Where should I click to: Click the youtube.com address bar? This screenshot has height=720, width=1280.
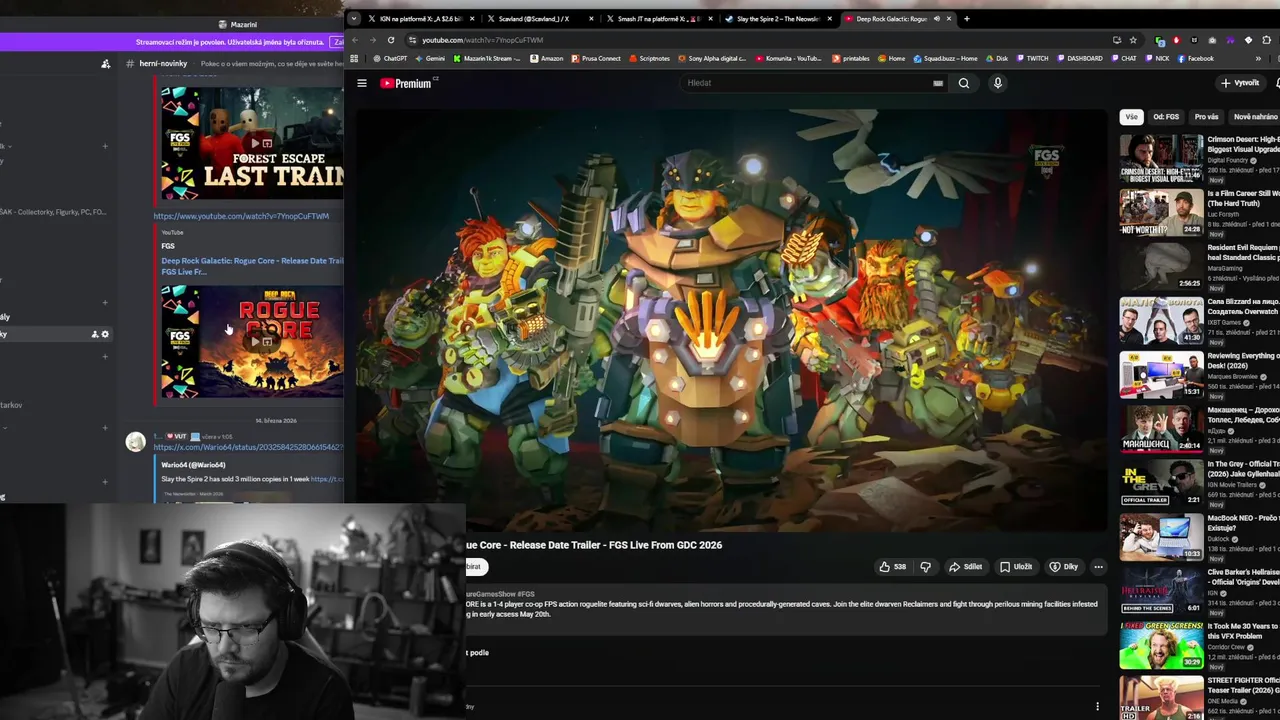760,40
